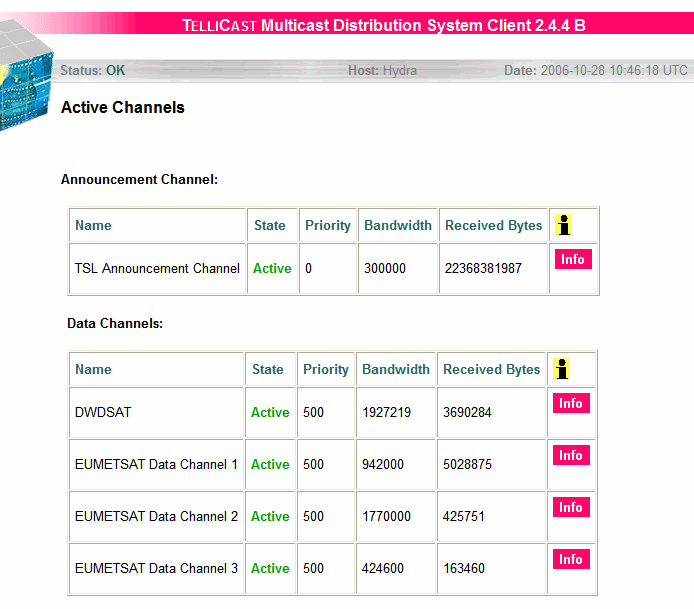Viewport: 694px width, 609px height.
Task: Click bandwidth value 1770000
Action: [x=386, y=516]
